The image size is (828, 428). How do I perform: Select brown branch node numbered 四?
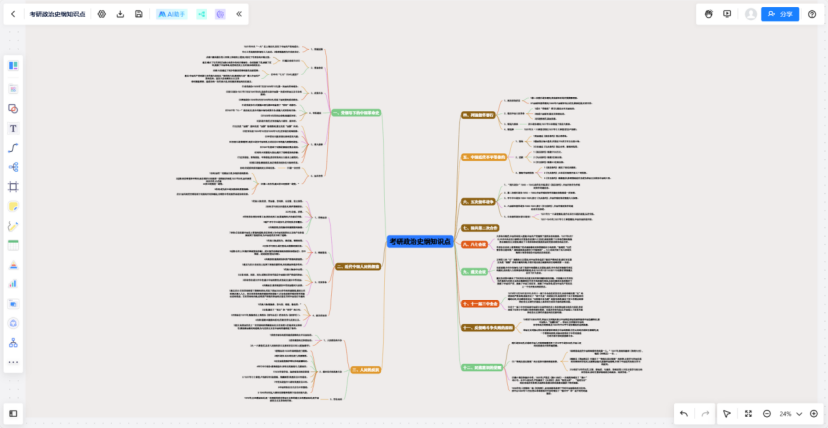pyautogui.click(x=478, y=115)
